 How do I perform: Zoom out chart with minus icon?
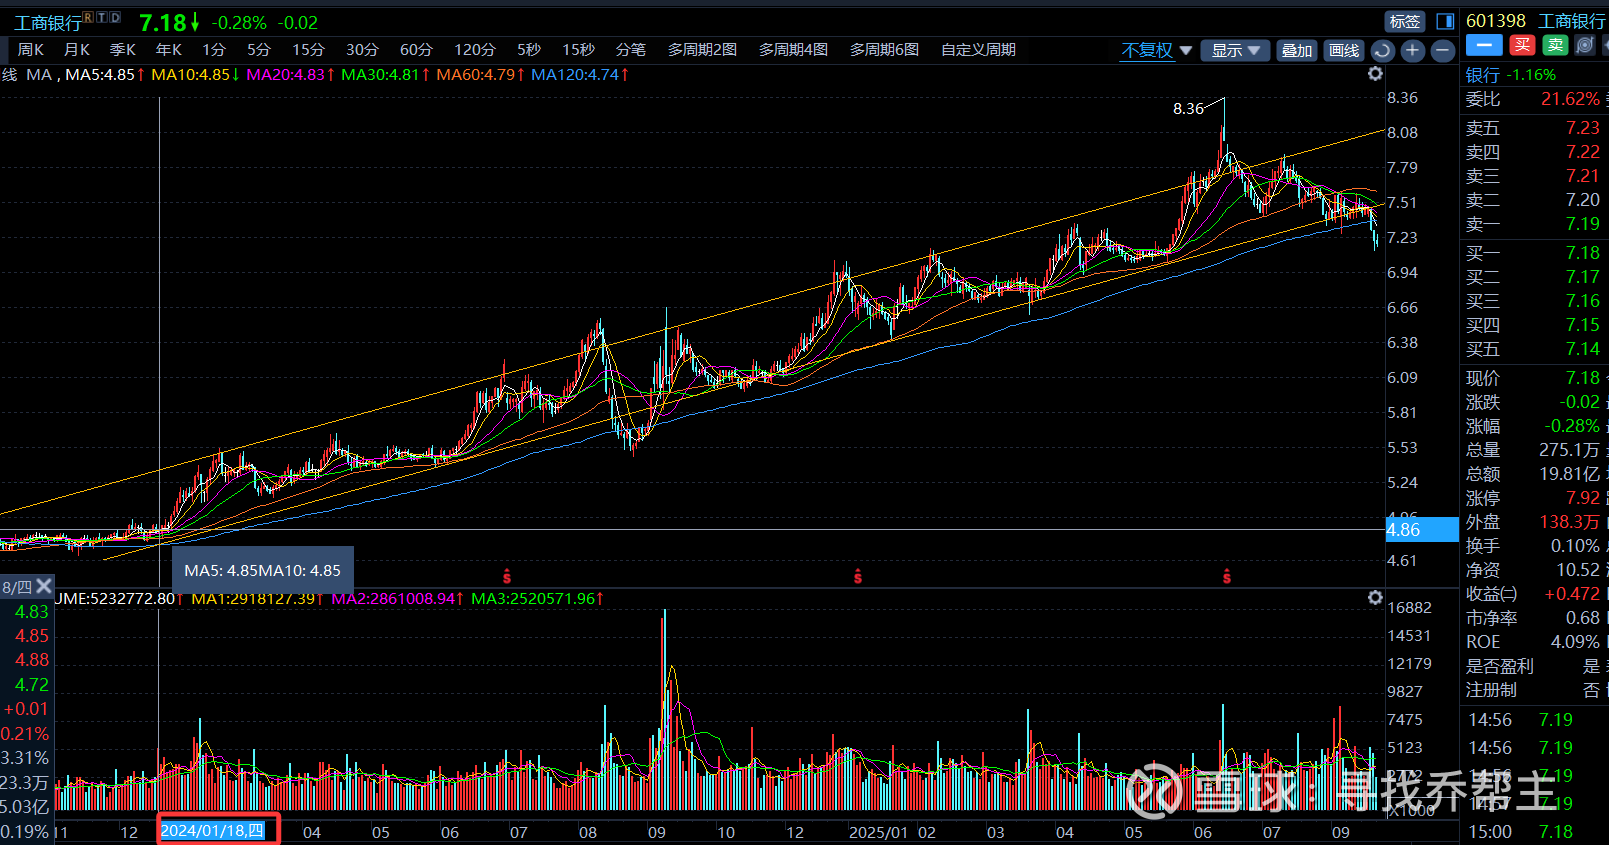tap(1442, 50)
